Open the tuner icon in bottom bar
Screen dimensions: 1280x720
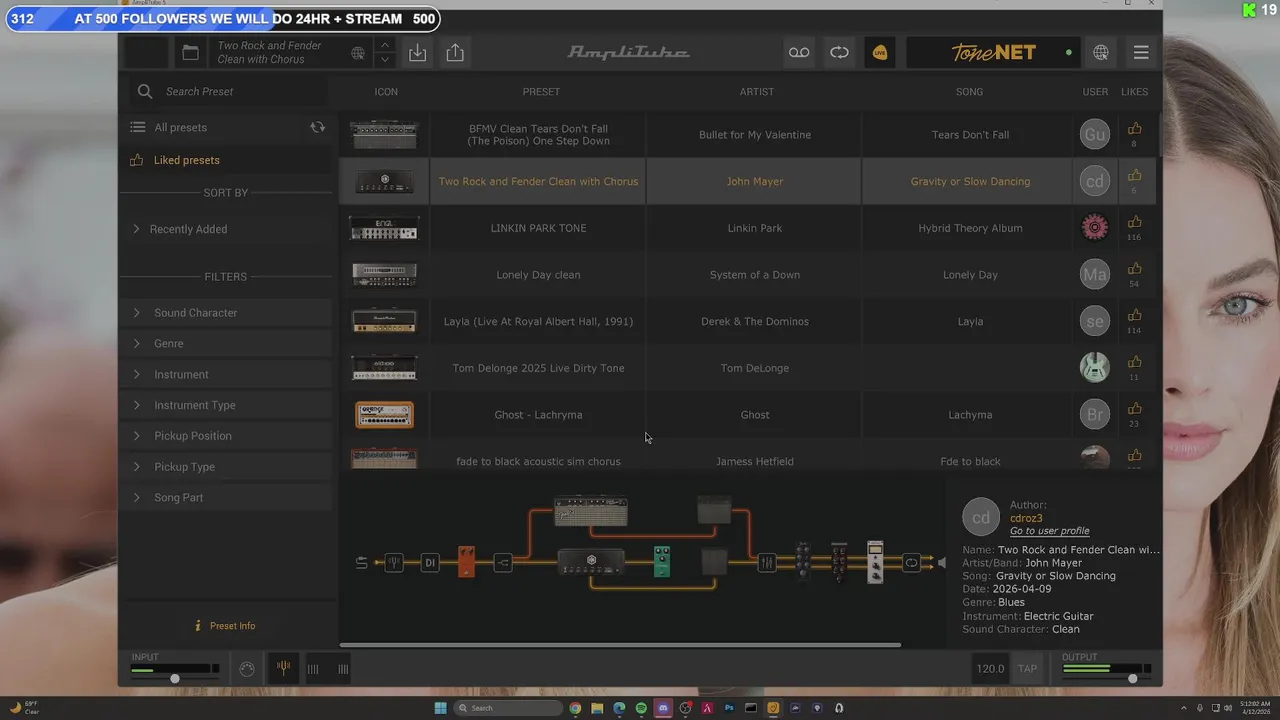point(283,668)
